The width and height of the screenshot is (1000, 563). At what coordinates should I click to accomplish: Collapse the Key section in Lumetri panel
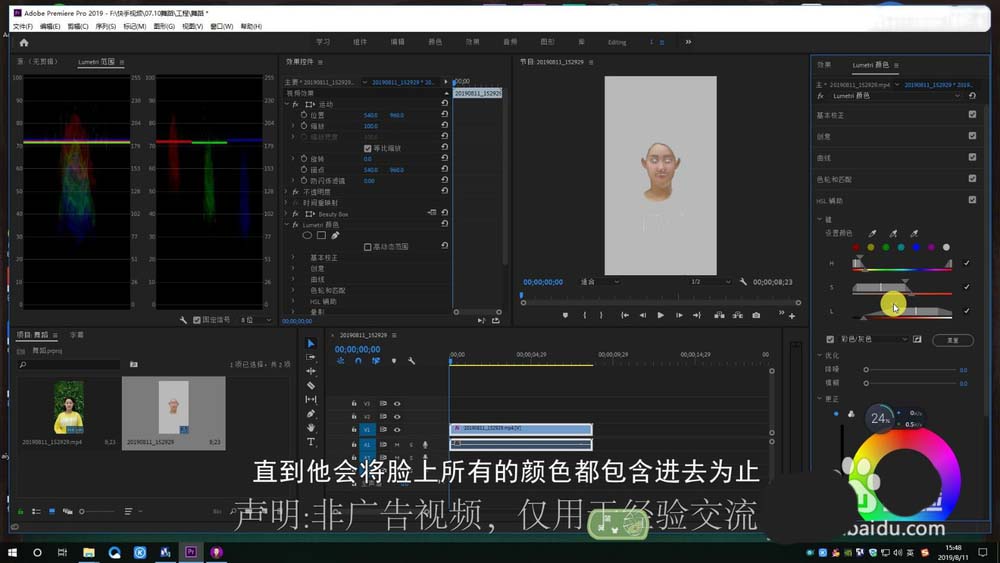coord(820,219)
